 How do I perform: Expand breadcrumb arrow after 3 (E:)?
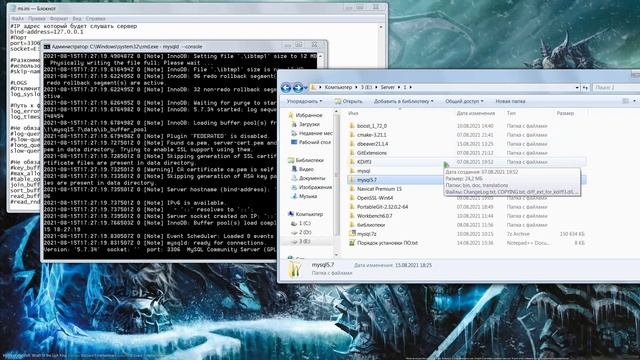point(376,87)
